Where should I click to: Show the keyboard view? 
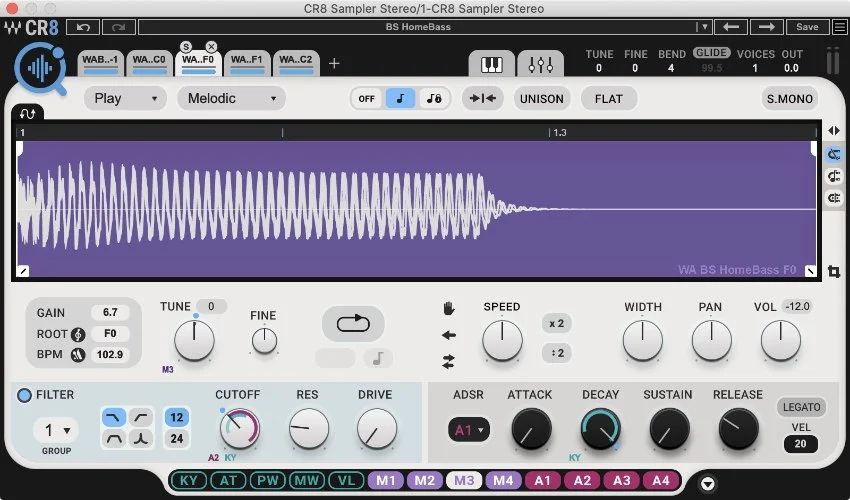click(492, 65)
